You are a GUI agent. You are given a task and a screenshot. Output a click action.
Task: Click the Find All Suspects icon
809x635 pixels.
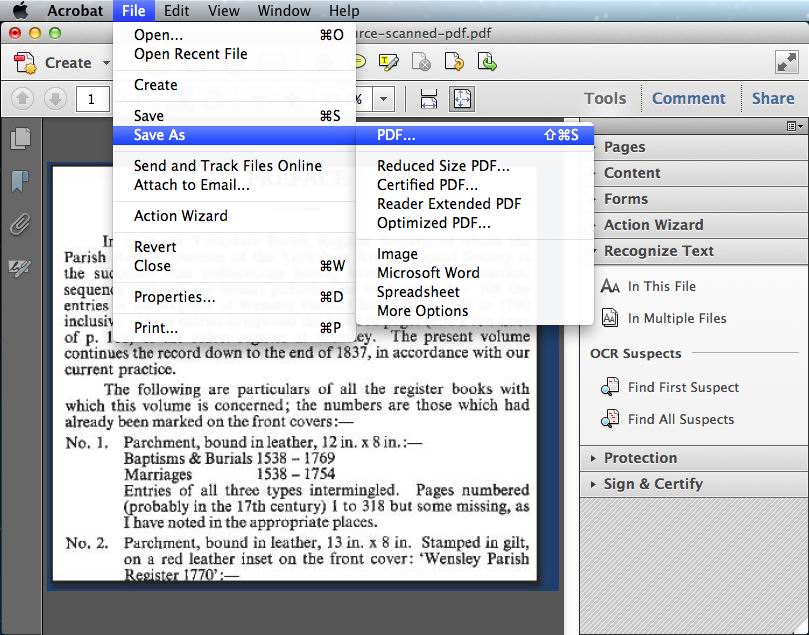point(610,419)
